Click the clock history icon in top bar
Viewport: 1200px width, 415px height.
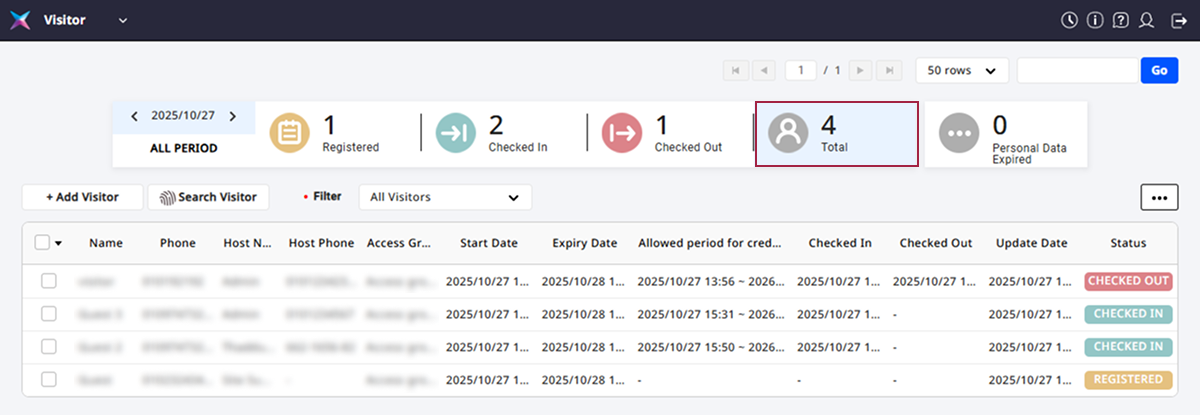1069,20
